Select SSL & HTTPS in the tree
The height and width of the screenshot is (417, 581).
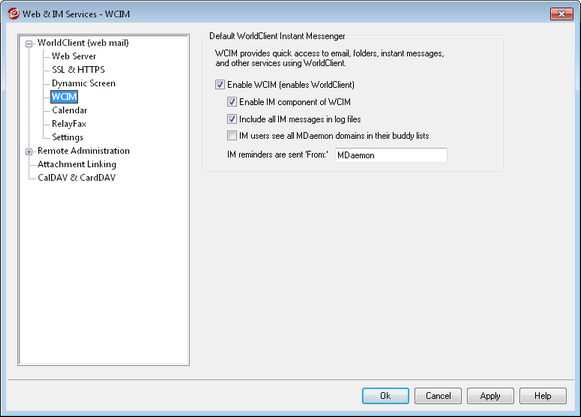pyautogui.click(x=78, y=70)
